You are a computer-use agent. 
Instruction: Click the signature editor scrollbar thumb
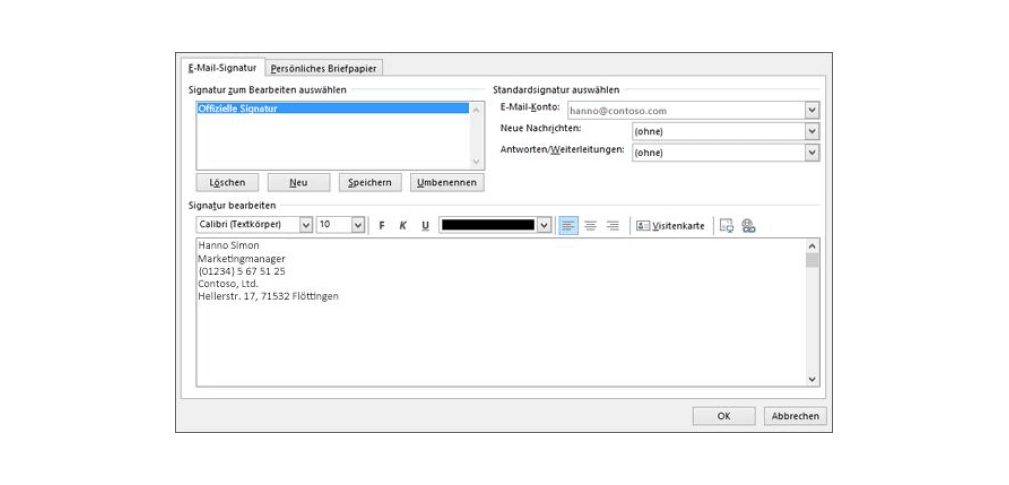tap(812, 261)
